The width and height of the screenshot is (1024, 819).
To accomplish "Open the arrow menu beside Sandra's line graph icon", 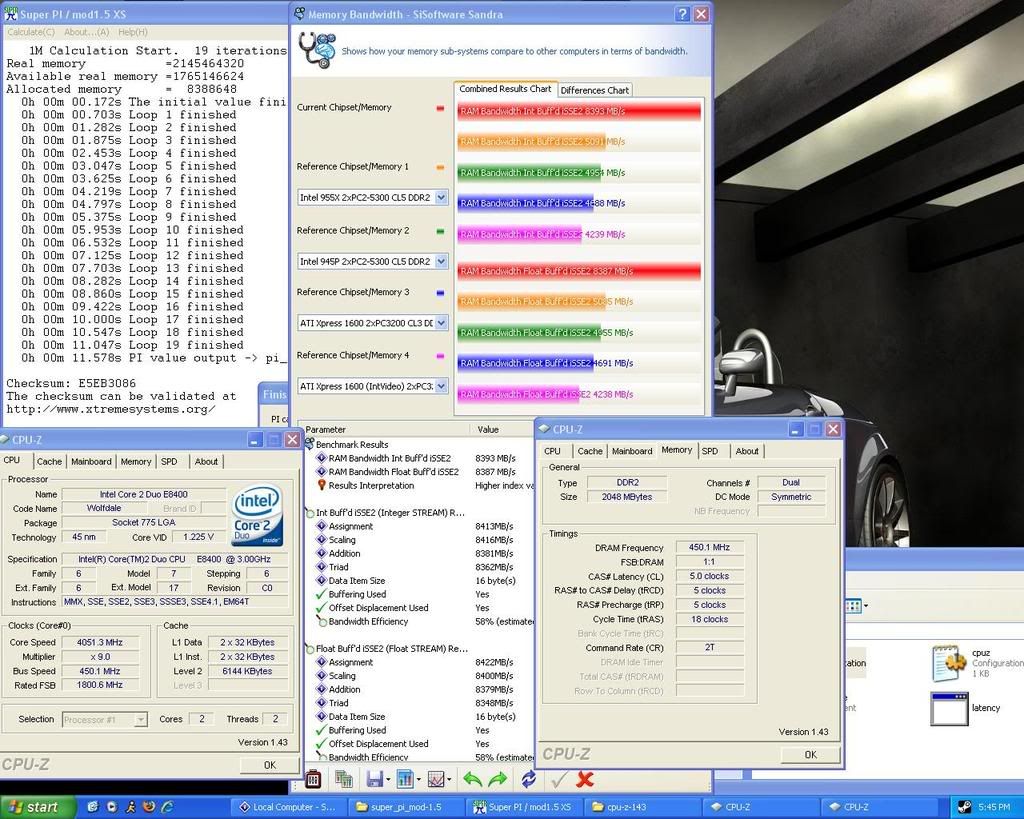I will [x=449, y=779].
